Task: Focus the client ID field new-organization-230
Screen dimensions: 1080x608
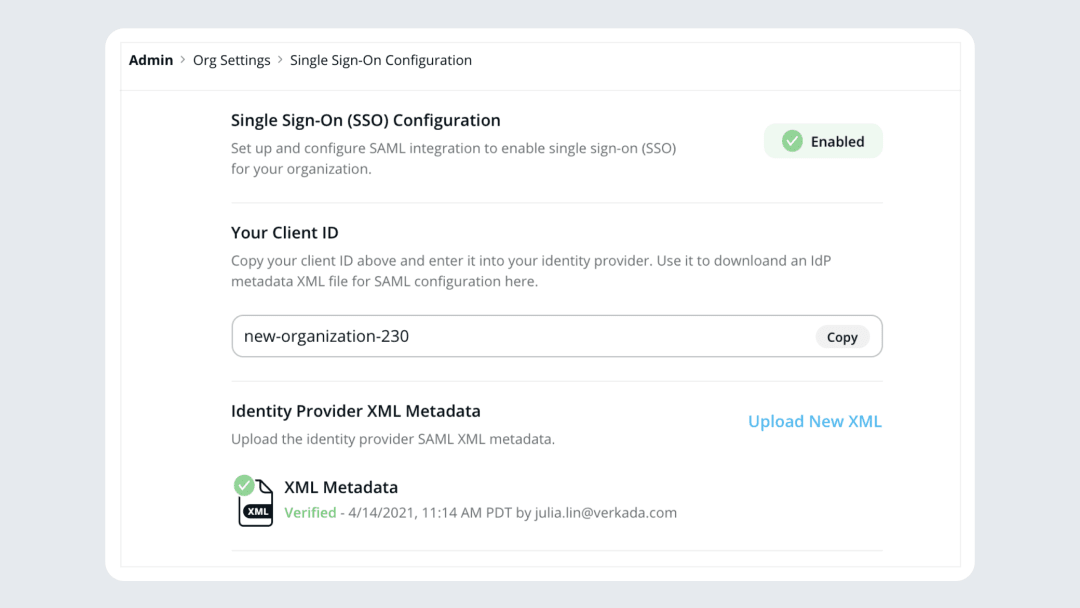Action: tap(557, 336)
